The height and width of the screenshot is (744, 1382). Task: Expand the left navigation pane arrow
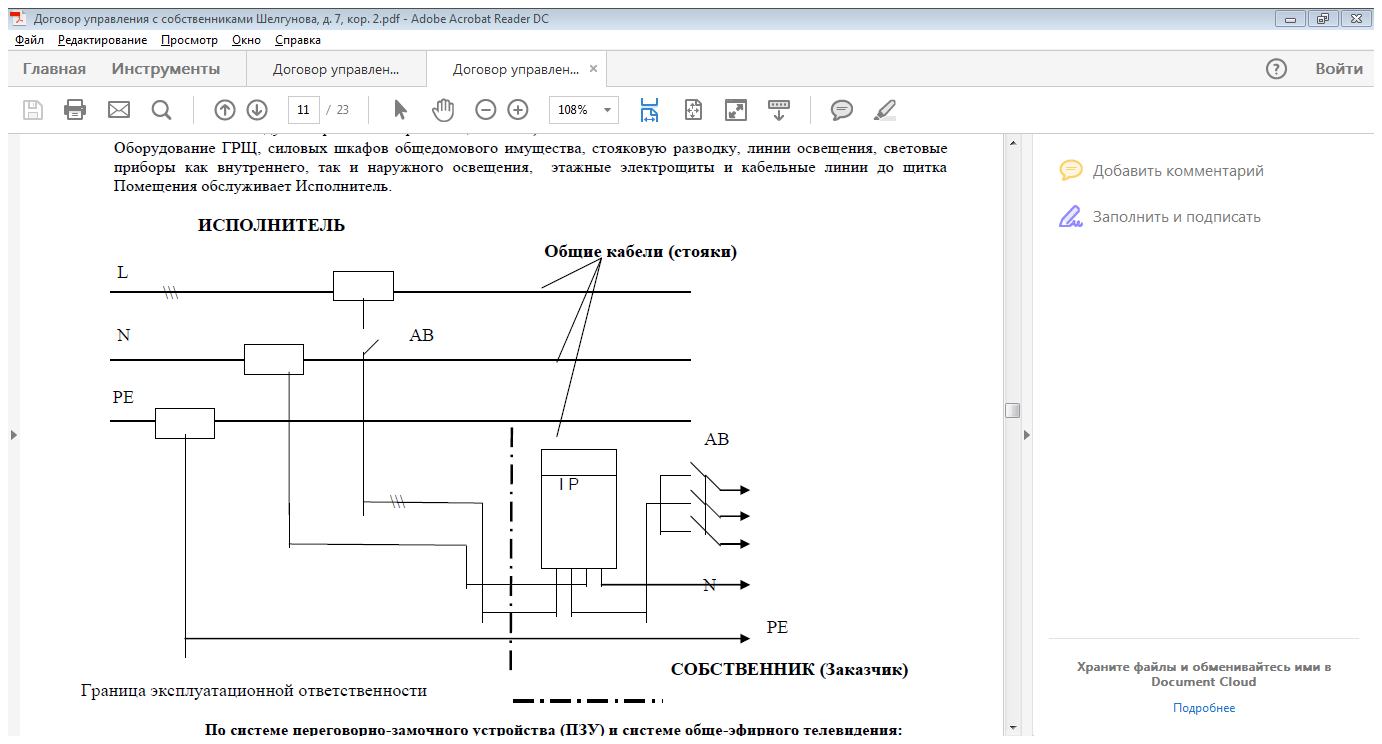[13, 434]
